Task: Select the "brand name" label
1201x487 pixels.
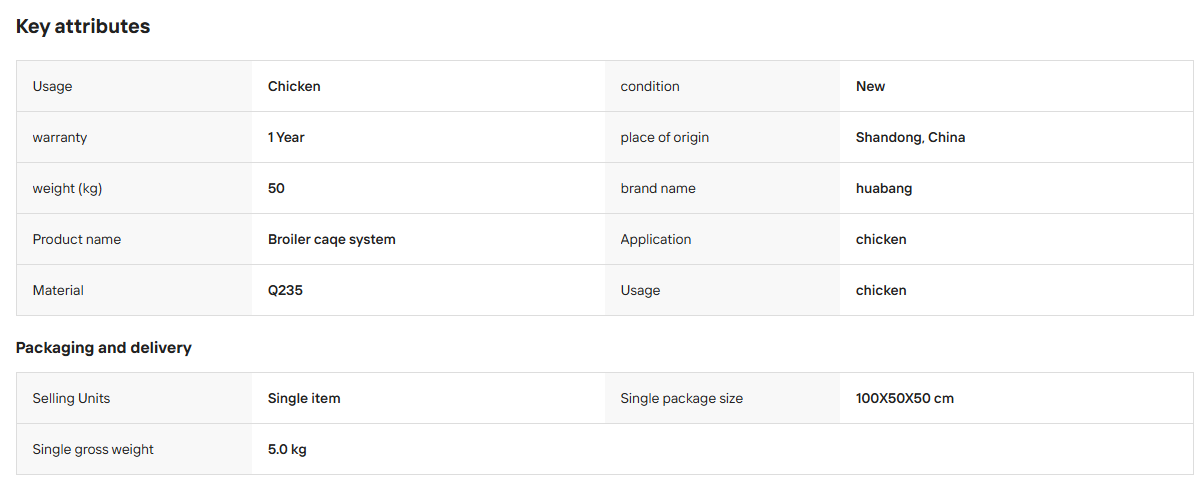Action: pyautogui.click(x=658, y=188)
